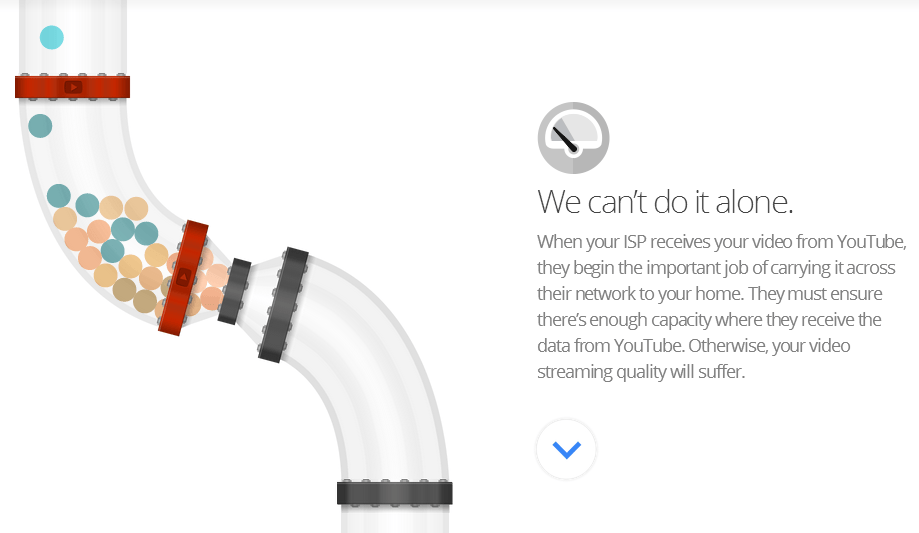The height and width of the screenshot is (533, 919).
Task: Click small dark gray coupling beside tilted red connector
Action: [x=234, y=291]
